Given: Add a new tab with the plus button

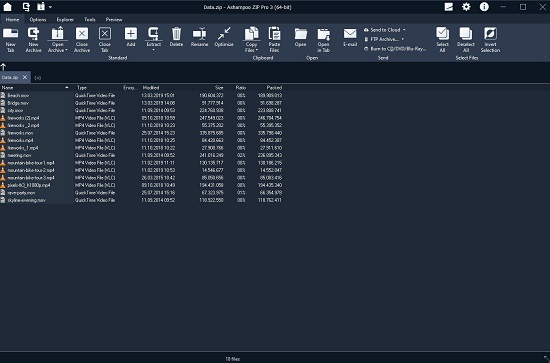Looking at the screenshot, I should 38,78.
